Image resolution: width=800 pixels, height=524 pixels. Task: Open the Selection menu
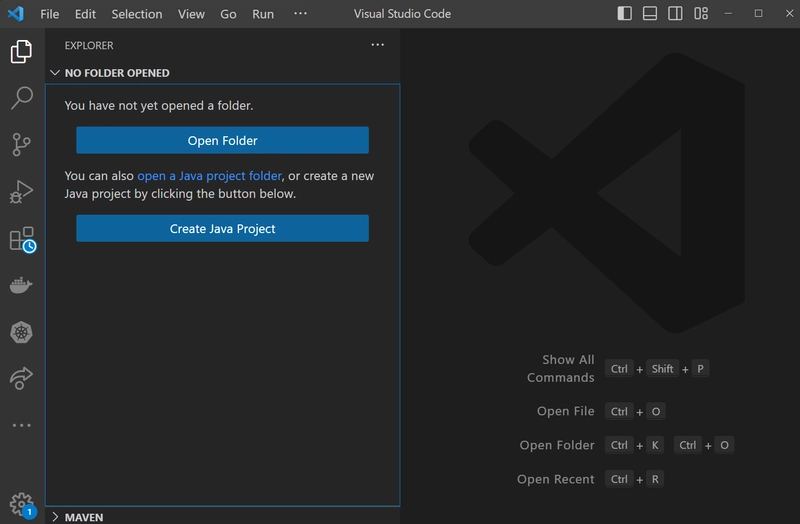pyautogui.click(x=137, y=14)
